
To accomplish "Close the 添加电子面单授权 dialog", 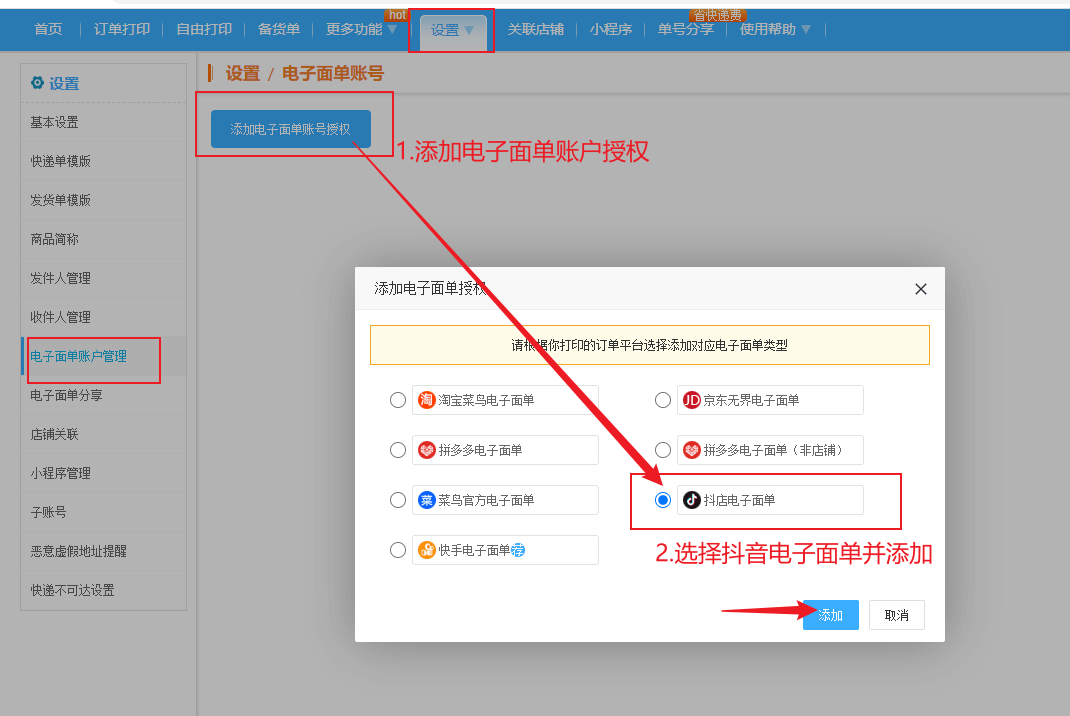I will (921, 289).
